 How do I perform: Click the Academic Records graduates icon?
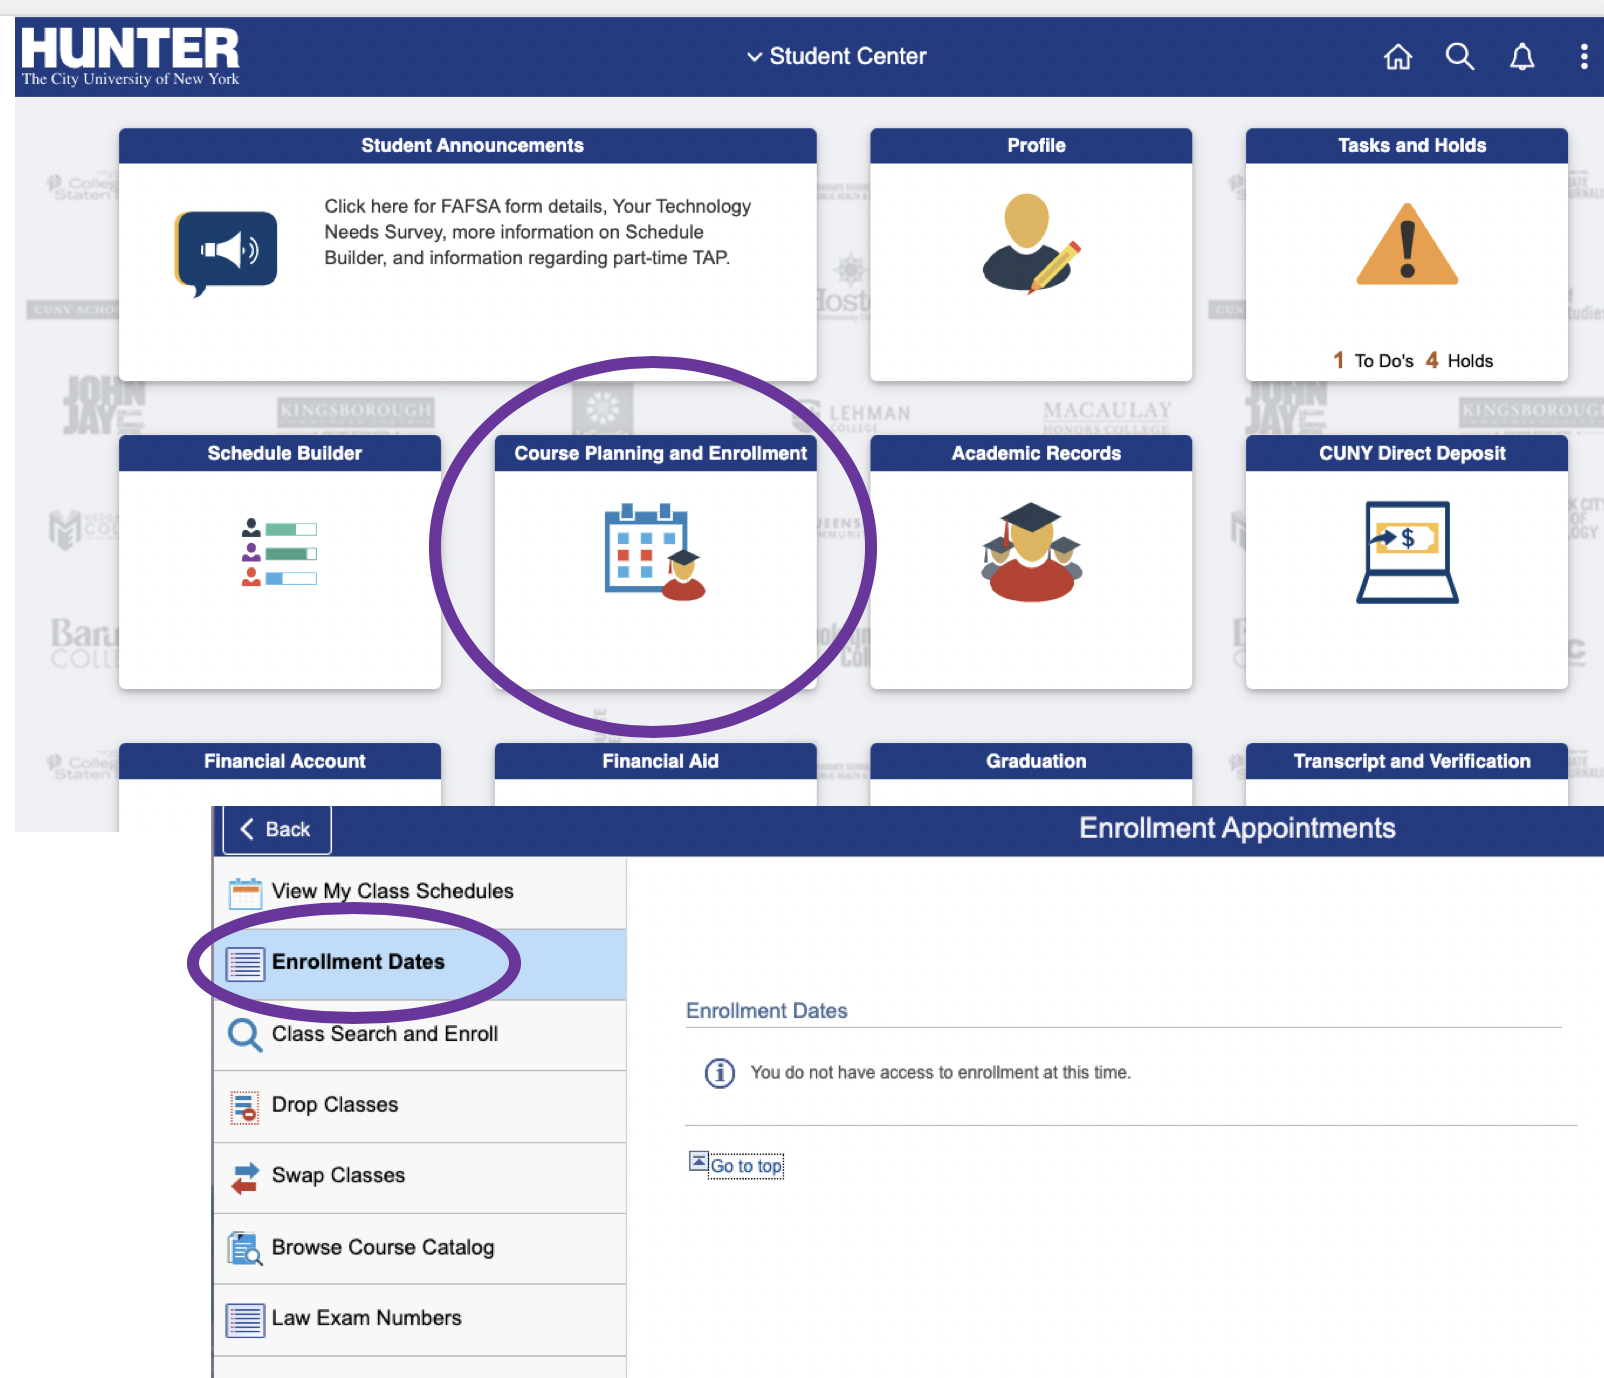click(1030, 552)
